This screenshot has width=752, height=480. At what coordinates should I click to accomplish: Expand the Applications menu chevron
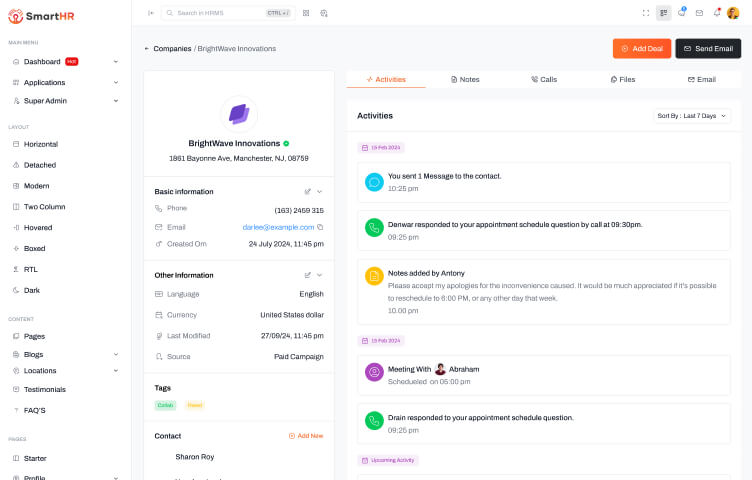coord(116,82)
